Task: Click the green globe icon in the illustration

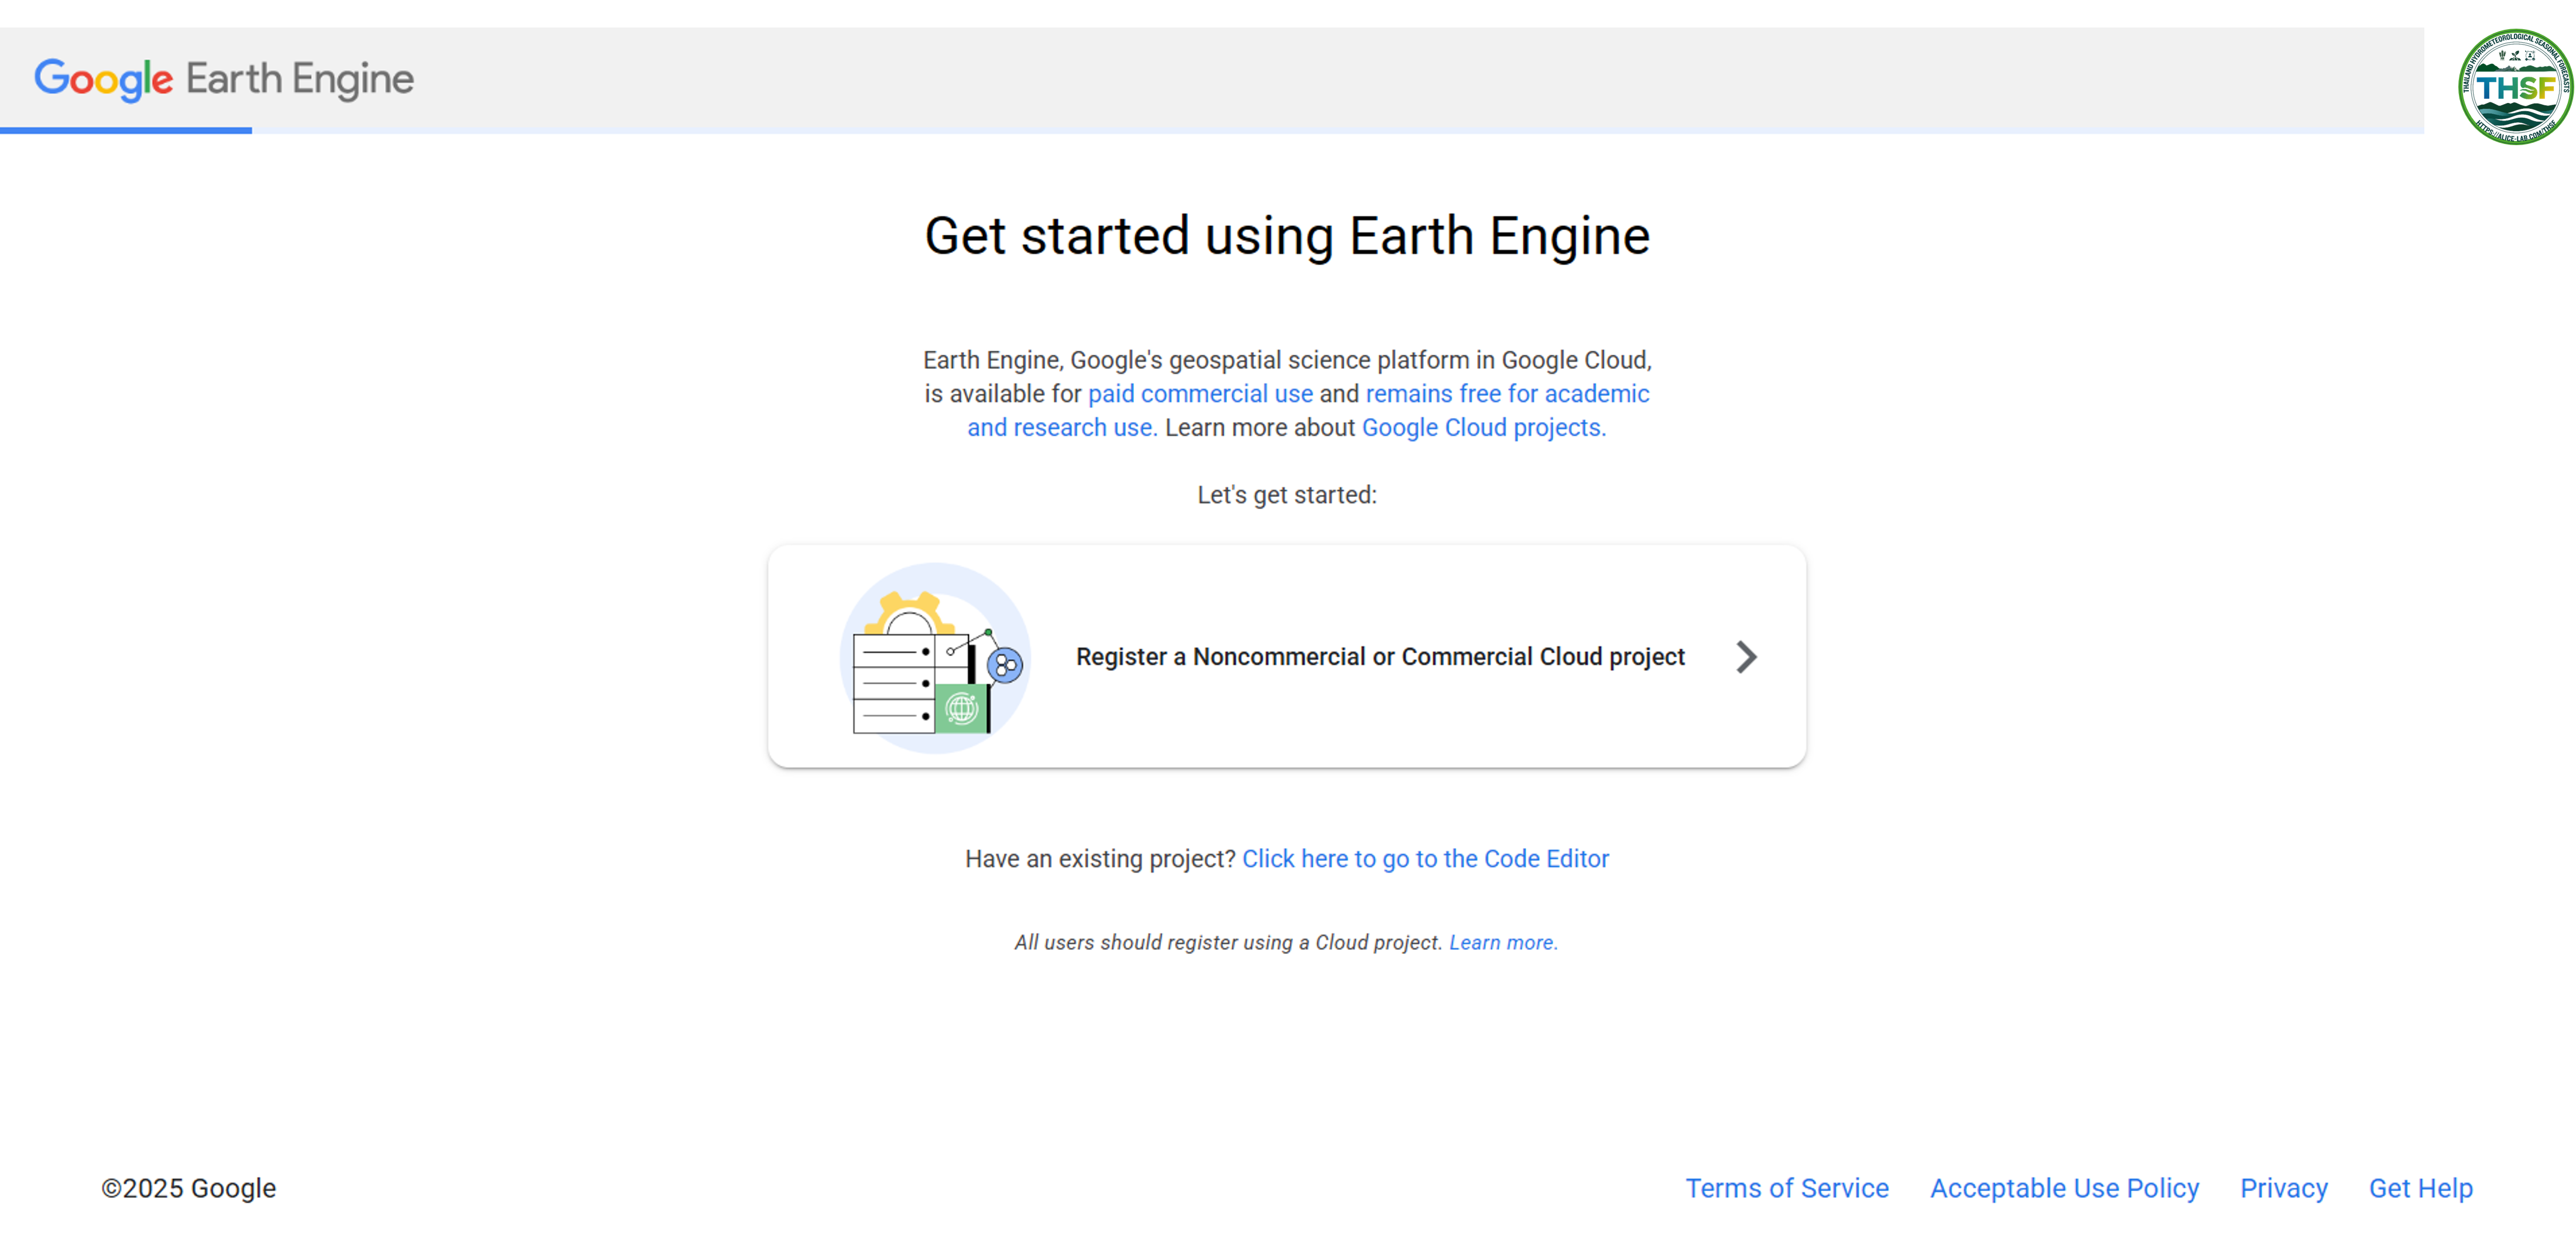Action: click(x=961, y=709)
